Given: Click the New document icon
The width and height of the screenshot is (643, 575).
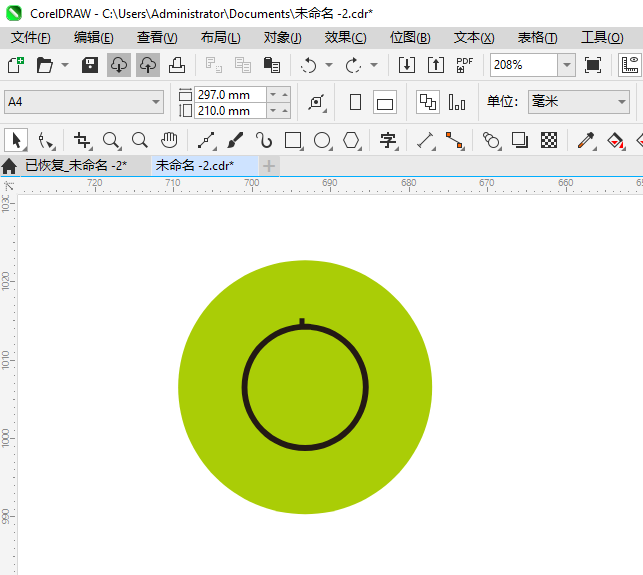Looking at the screenshot, I should [16, 65].
